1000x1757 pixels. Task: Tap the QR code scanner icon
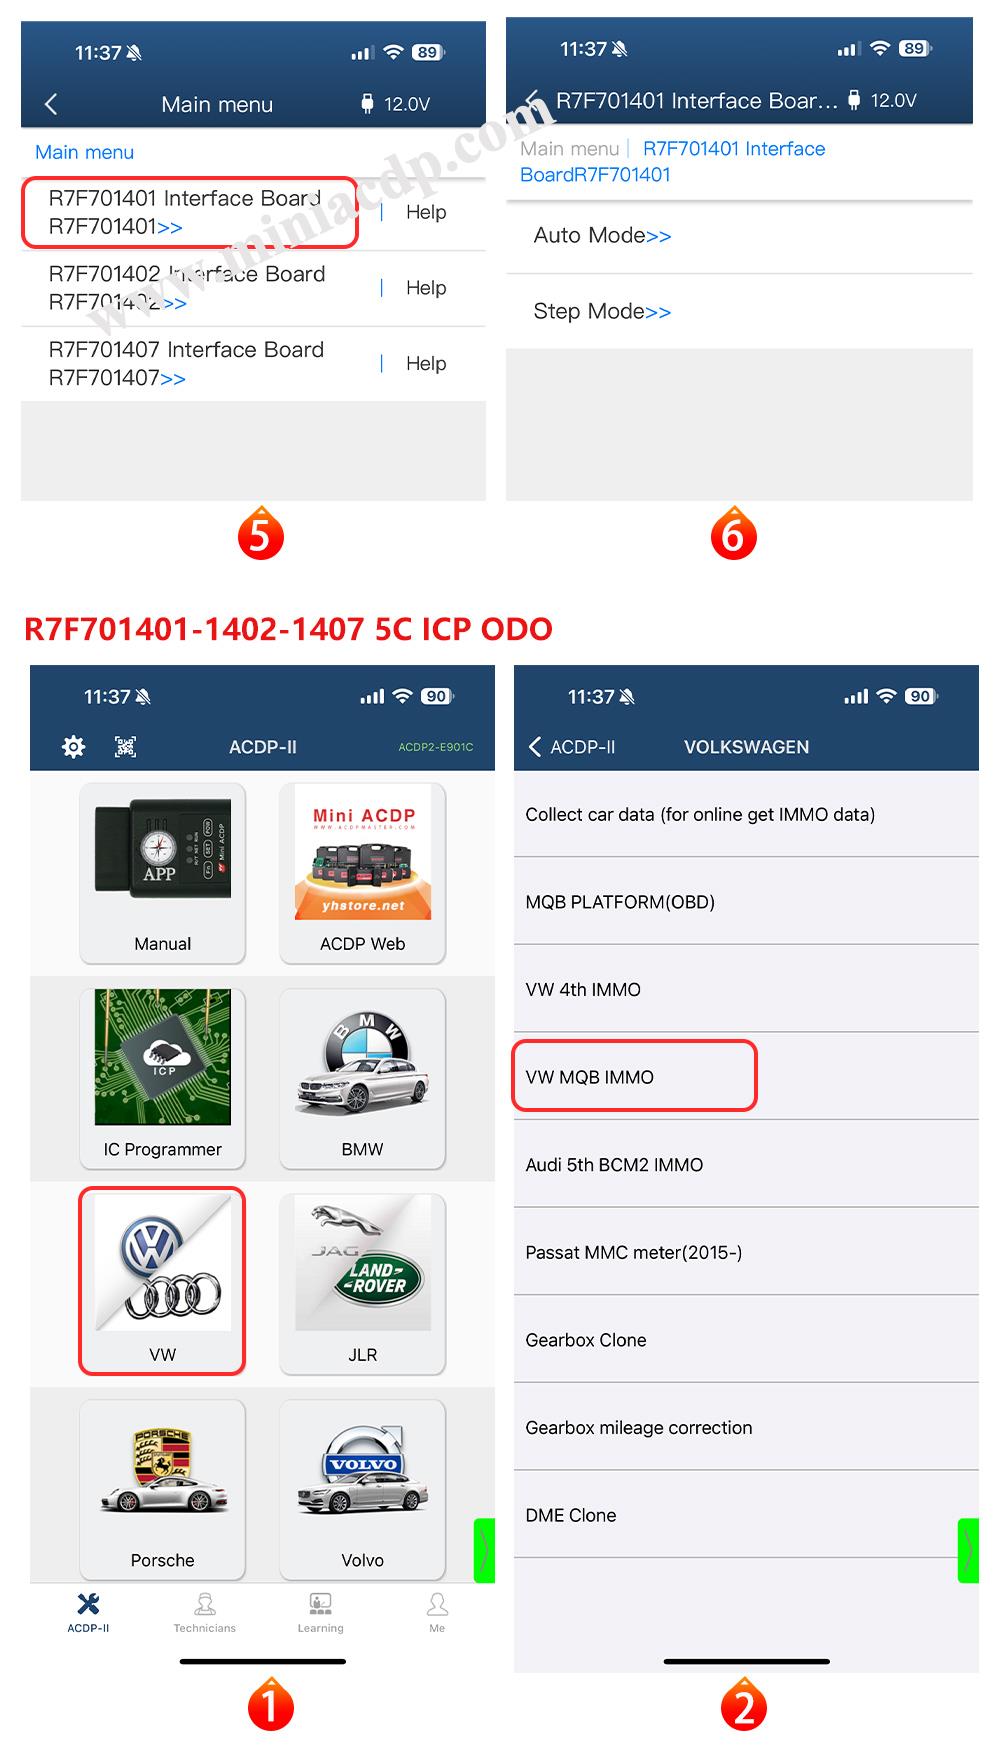click(x=125, y=746)
